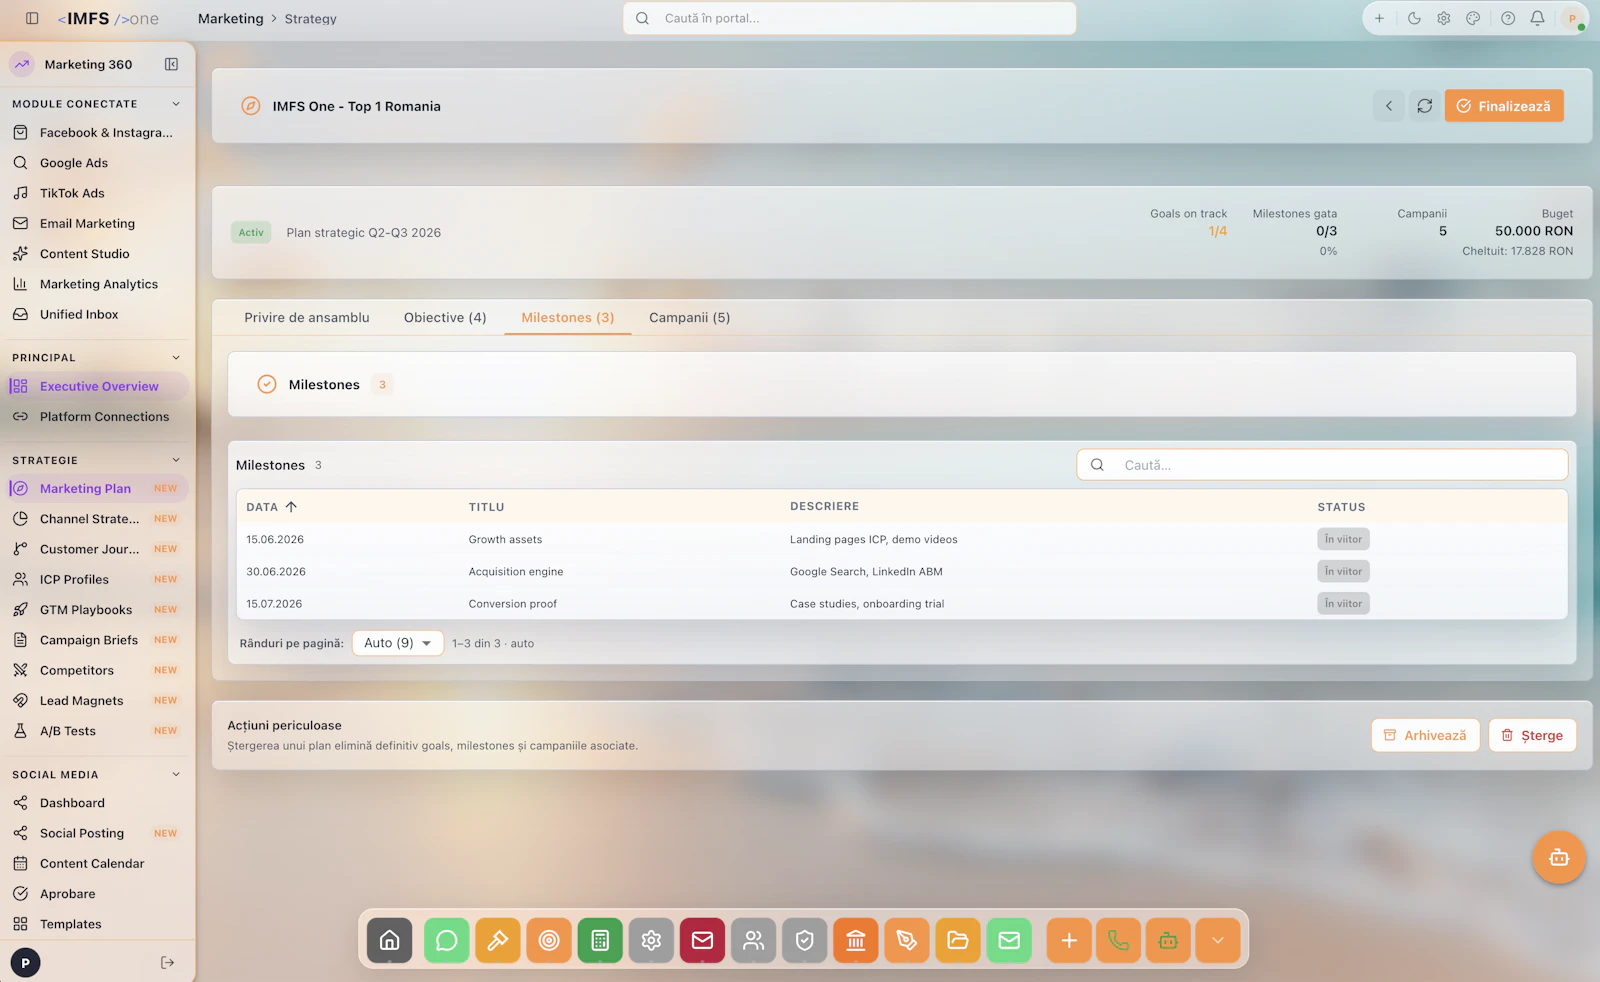1600x982 pixels.
Task: Open the Rânduri pe pagină Auto (9) dropdown
Action: pyautogui.click(x=398, y=643)
